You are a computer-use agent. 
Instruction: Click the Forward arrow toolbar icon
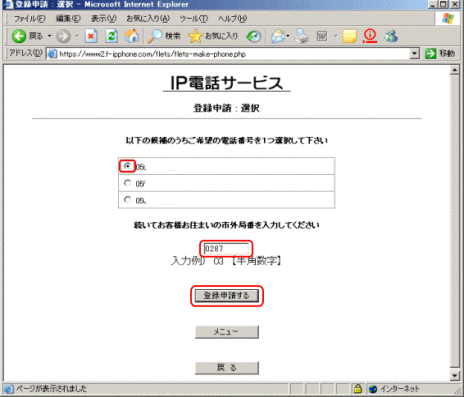[63, 36]
